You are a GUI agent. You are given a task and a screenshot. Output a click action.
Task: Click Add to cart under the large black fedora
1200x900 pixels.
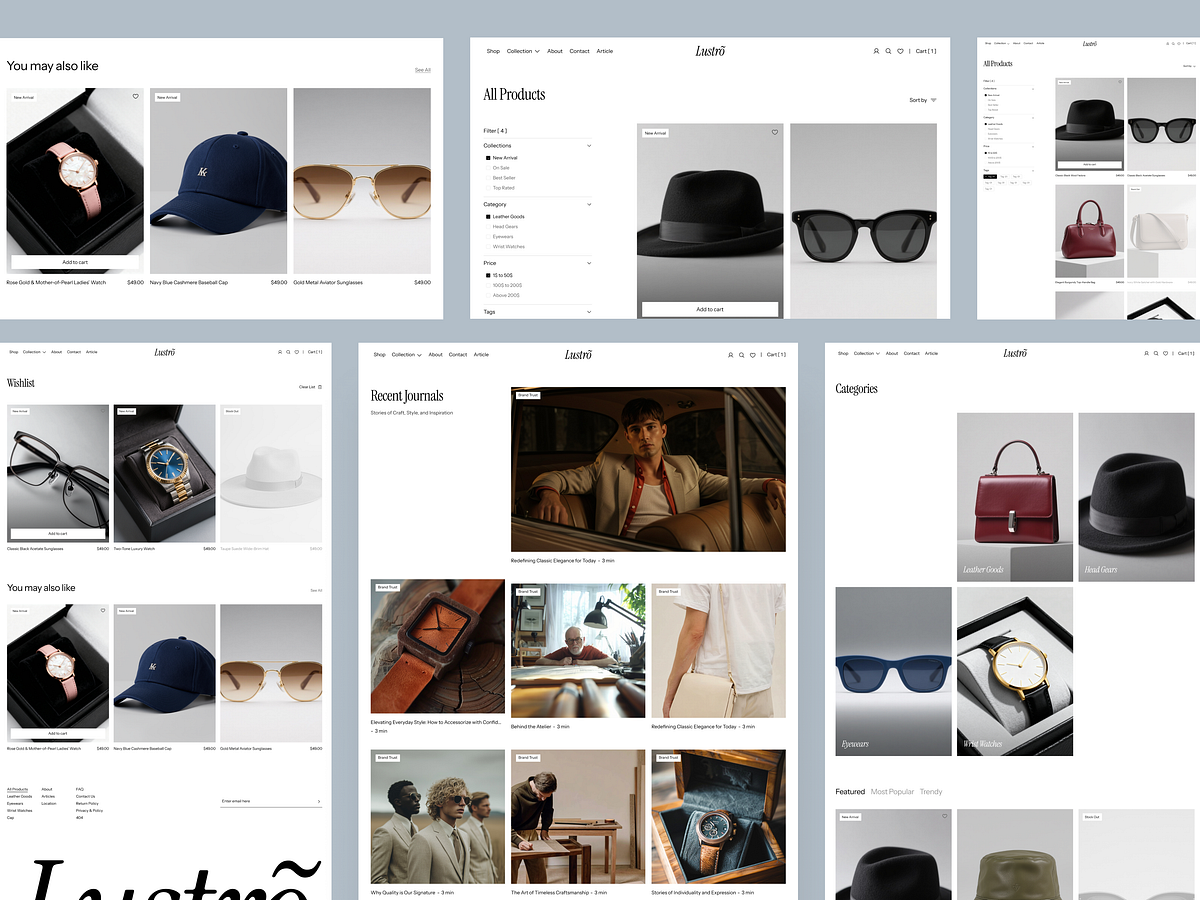pos(710,309)
